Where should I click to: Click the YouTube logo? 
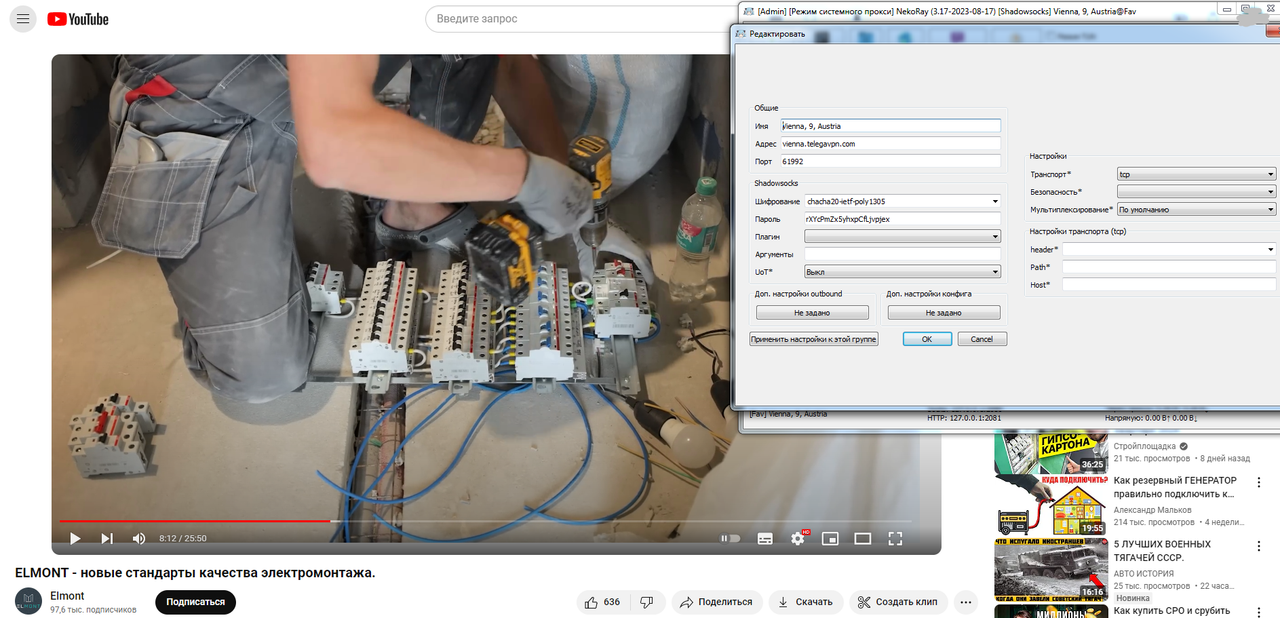click(x=77, y=19)
